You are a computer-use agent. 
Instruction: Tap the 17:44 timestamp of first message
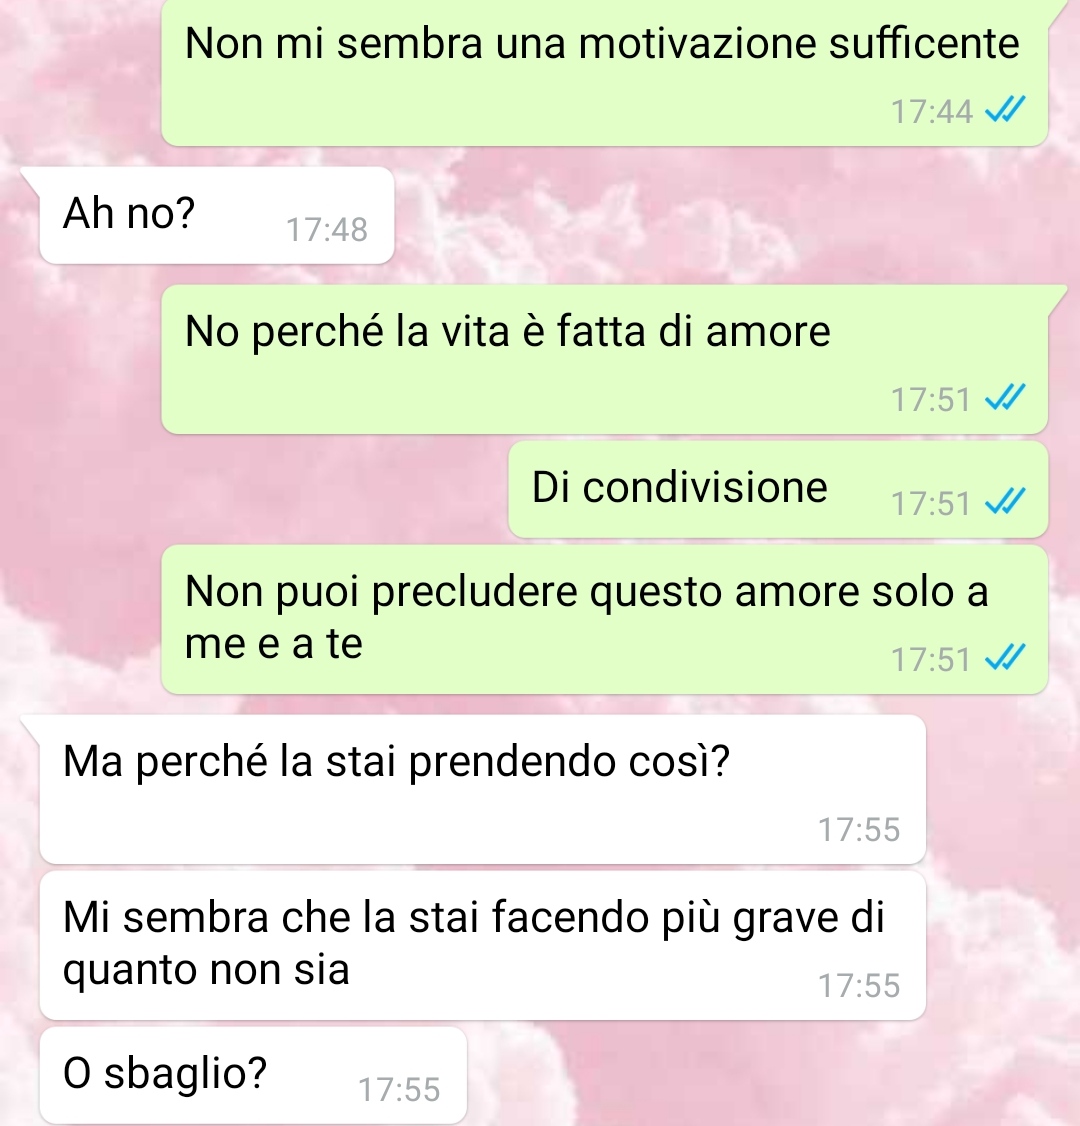[x=931, y=111]
